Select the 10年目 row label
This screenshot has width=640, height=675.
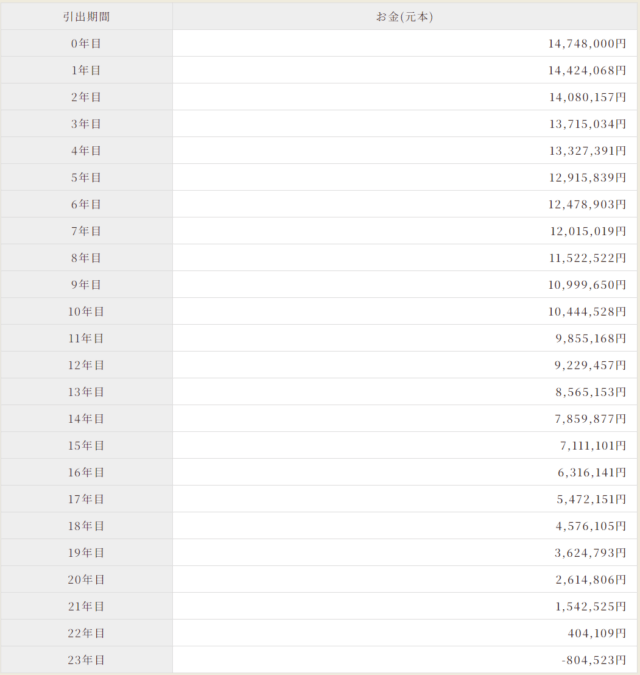tap(86, 312)
